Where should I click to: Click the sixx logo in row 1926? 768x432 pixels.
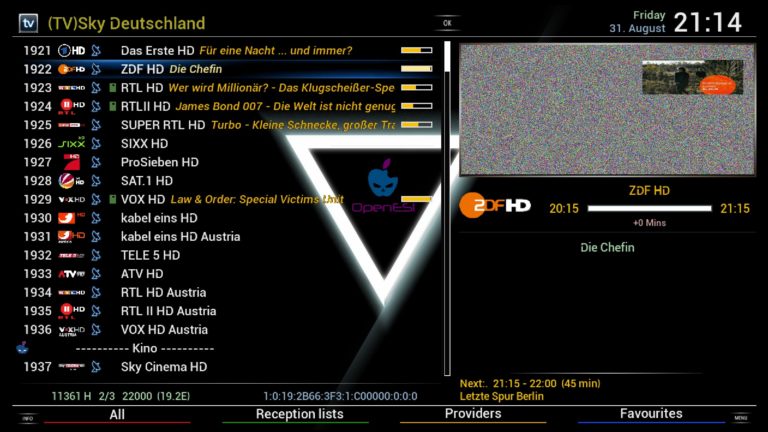72,143
